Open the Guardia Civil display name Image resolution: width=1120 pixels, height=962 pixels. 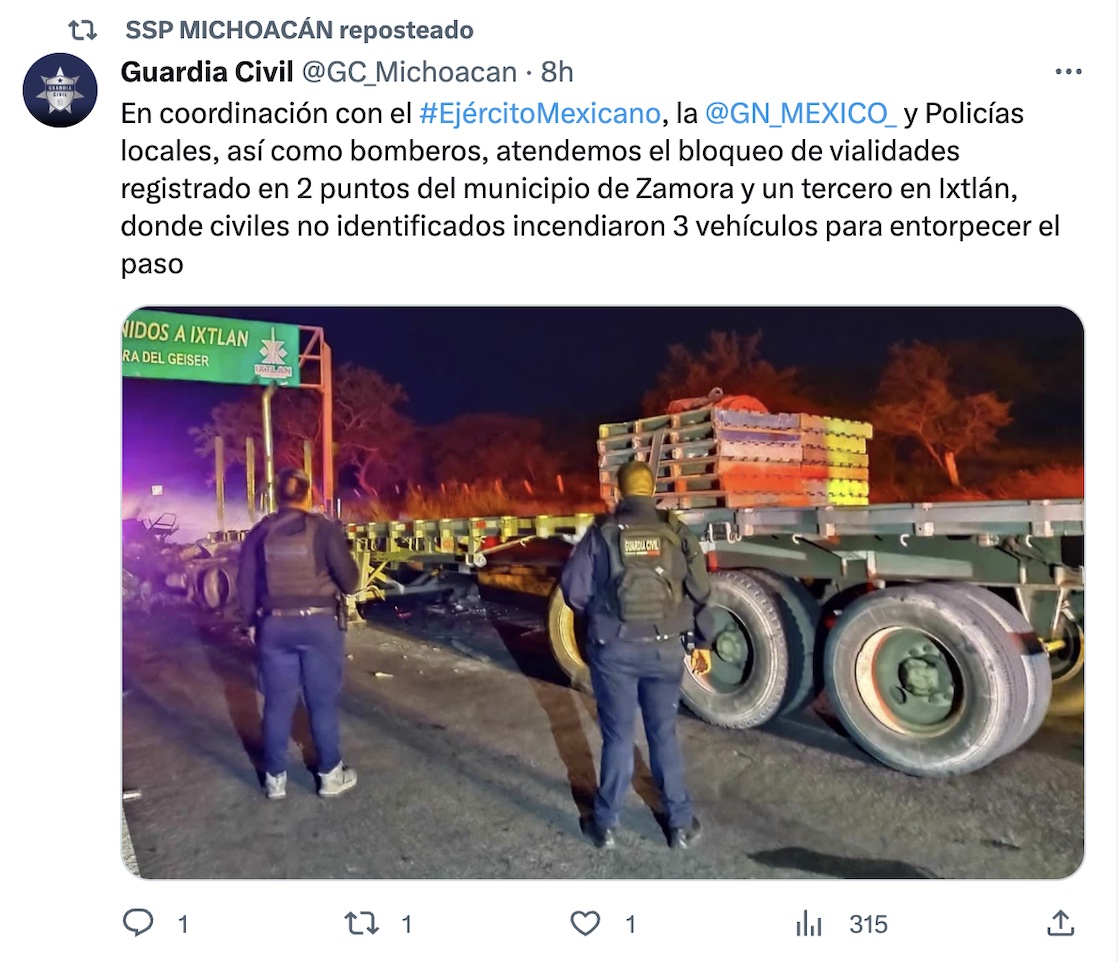click(x=207, y=71)
